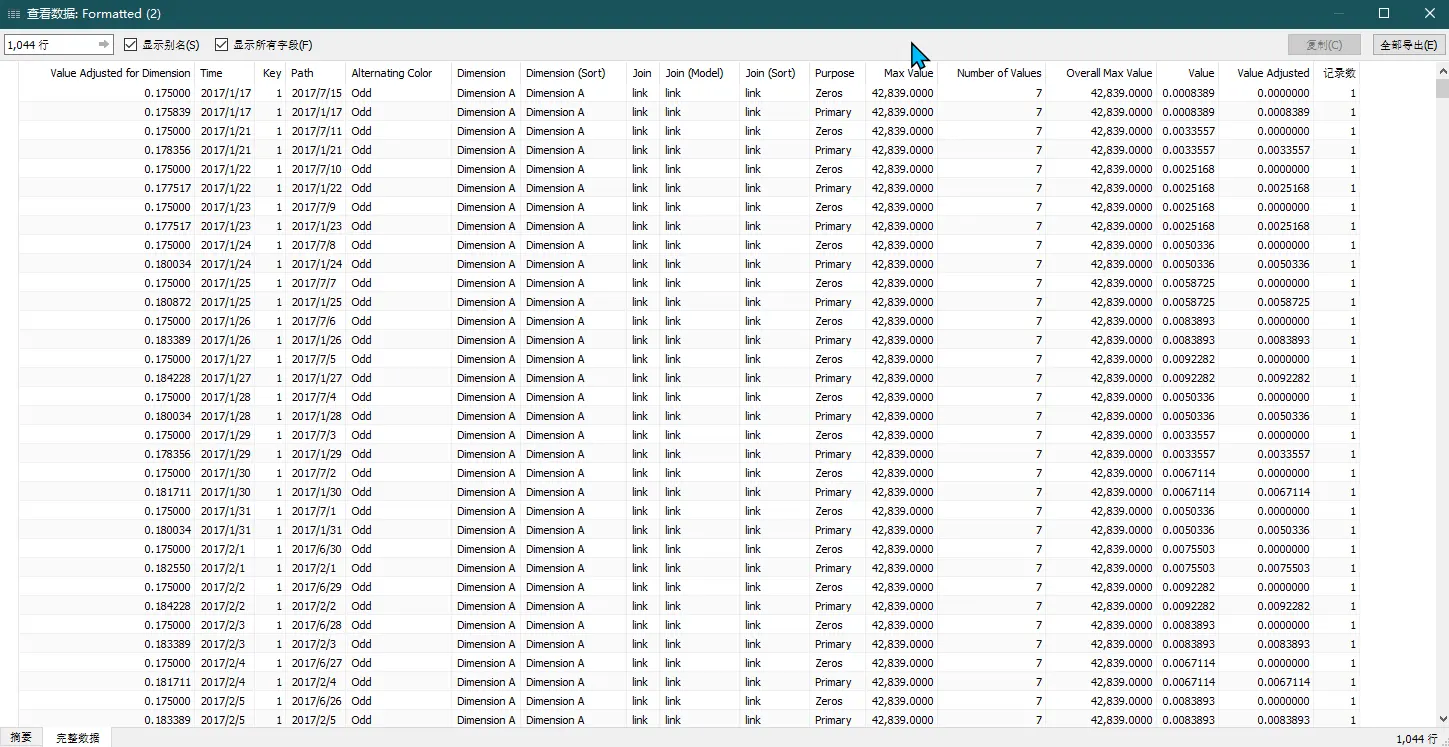Click the Alternating Color column header

392,73
